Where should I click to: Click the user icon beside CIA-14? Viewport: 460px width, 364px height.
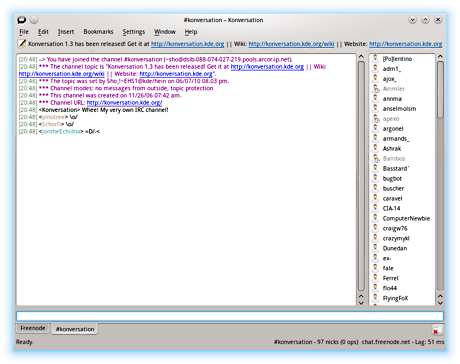pyautogui.click(x=376, y=208)
